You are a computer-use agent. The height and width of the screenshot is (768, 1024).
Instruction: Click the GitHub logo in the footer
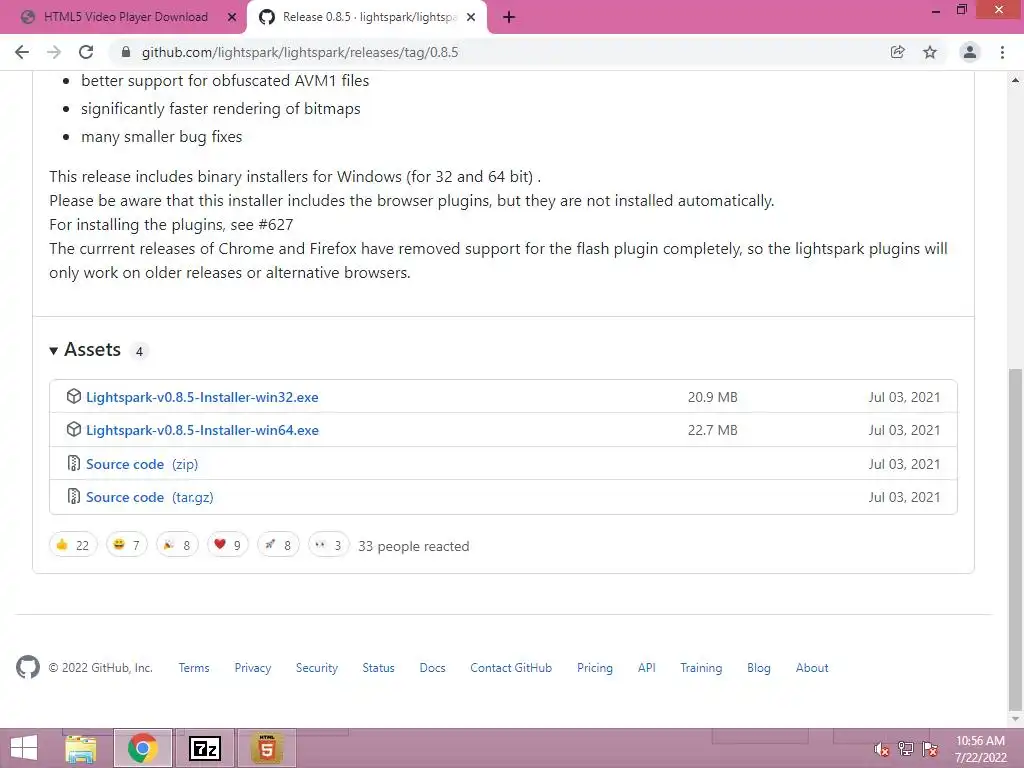27,667
